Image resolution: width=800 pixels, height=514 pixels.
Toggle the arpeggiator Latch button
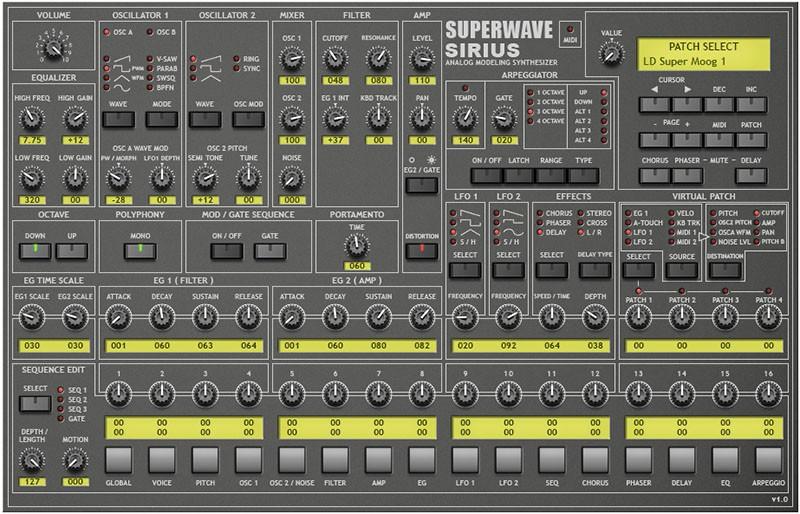pos(517,175)
